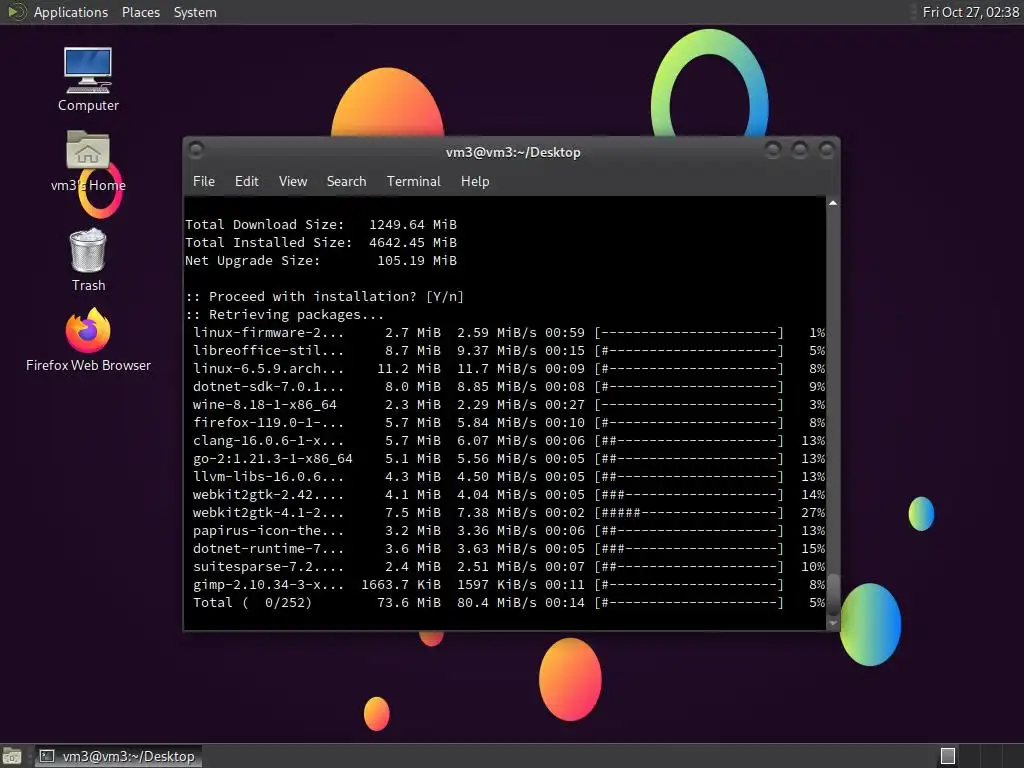The width and height of the screenshot is (1024, 768).
Task: Open the terminal File menu
Action: click(x=204, y=181)
